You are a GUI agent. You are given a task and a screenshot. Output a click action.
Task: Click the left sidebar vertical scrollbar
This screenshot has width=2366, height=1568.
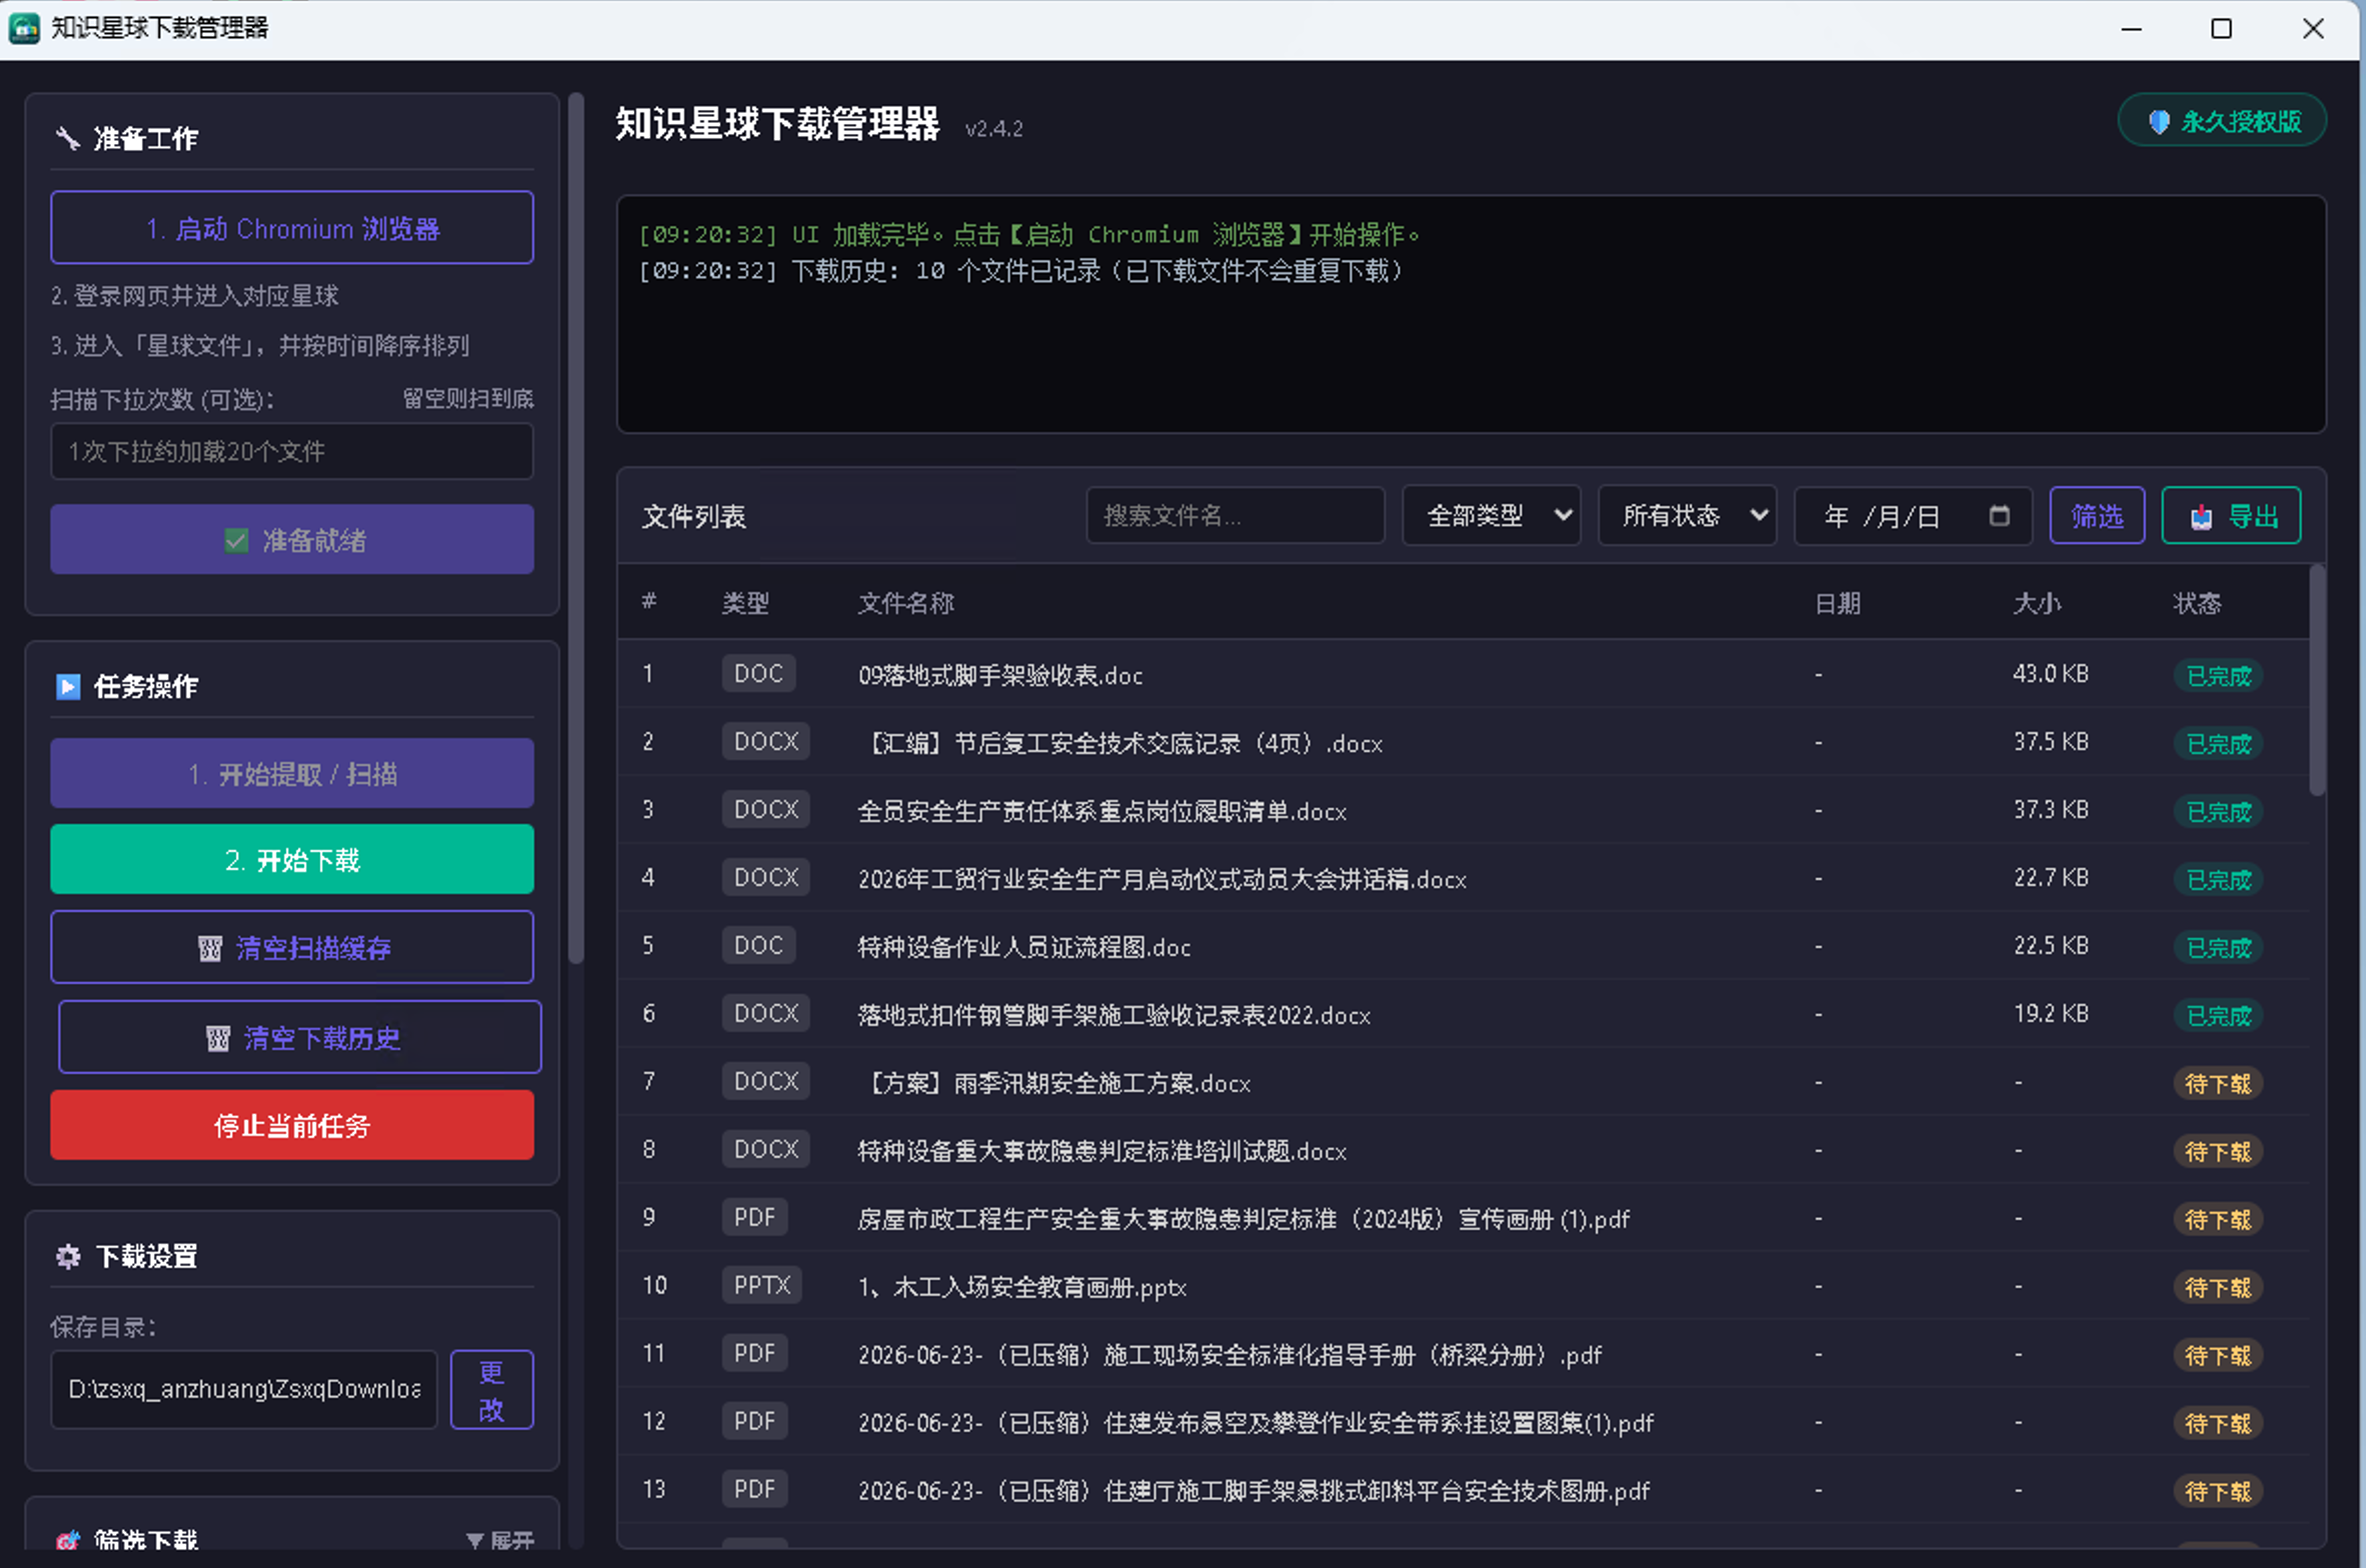pyautogui.click(x=575, y=528)
